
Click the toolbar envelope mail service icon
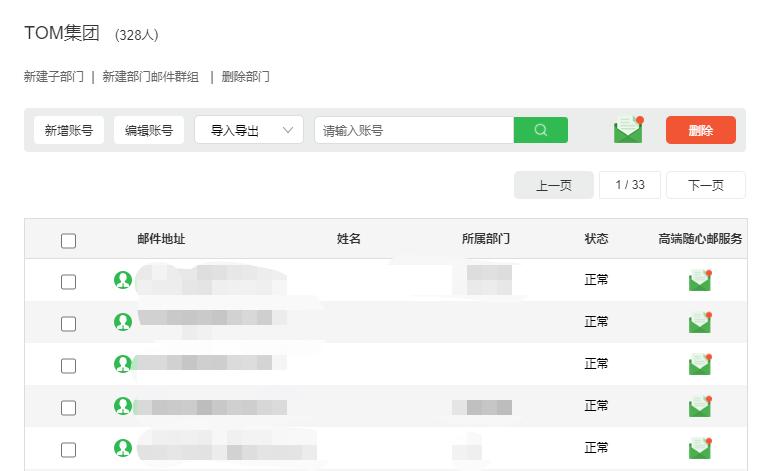629,129
